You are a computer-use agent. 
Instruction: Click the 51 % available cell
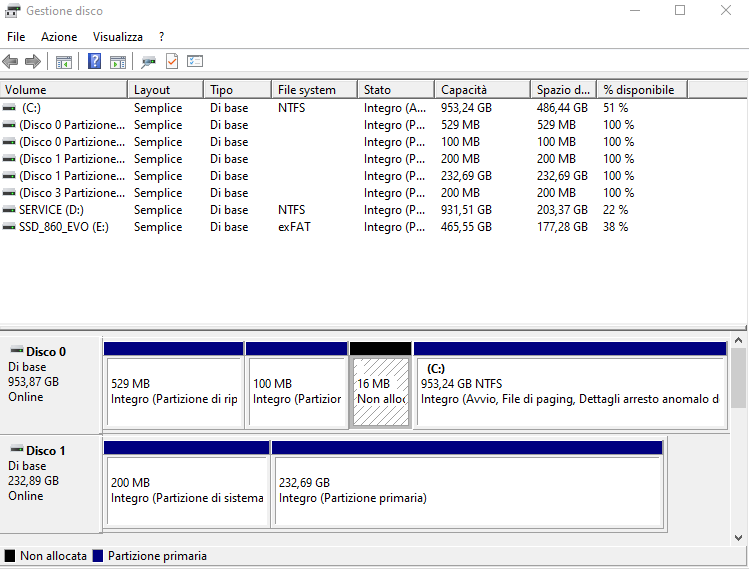point(616,108)
